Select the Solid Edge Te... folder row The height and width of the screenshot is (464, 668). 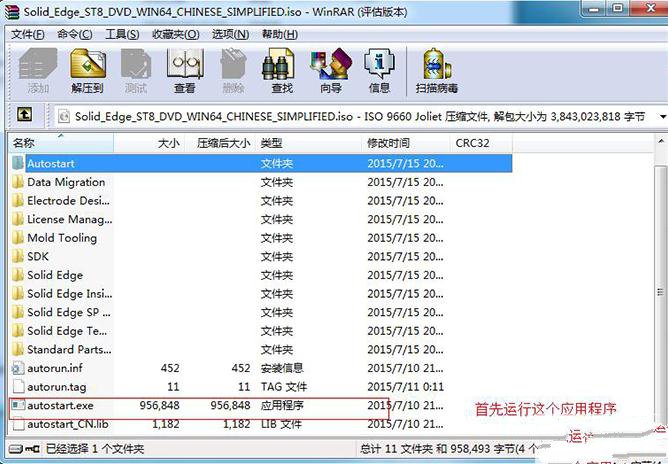260,331
